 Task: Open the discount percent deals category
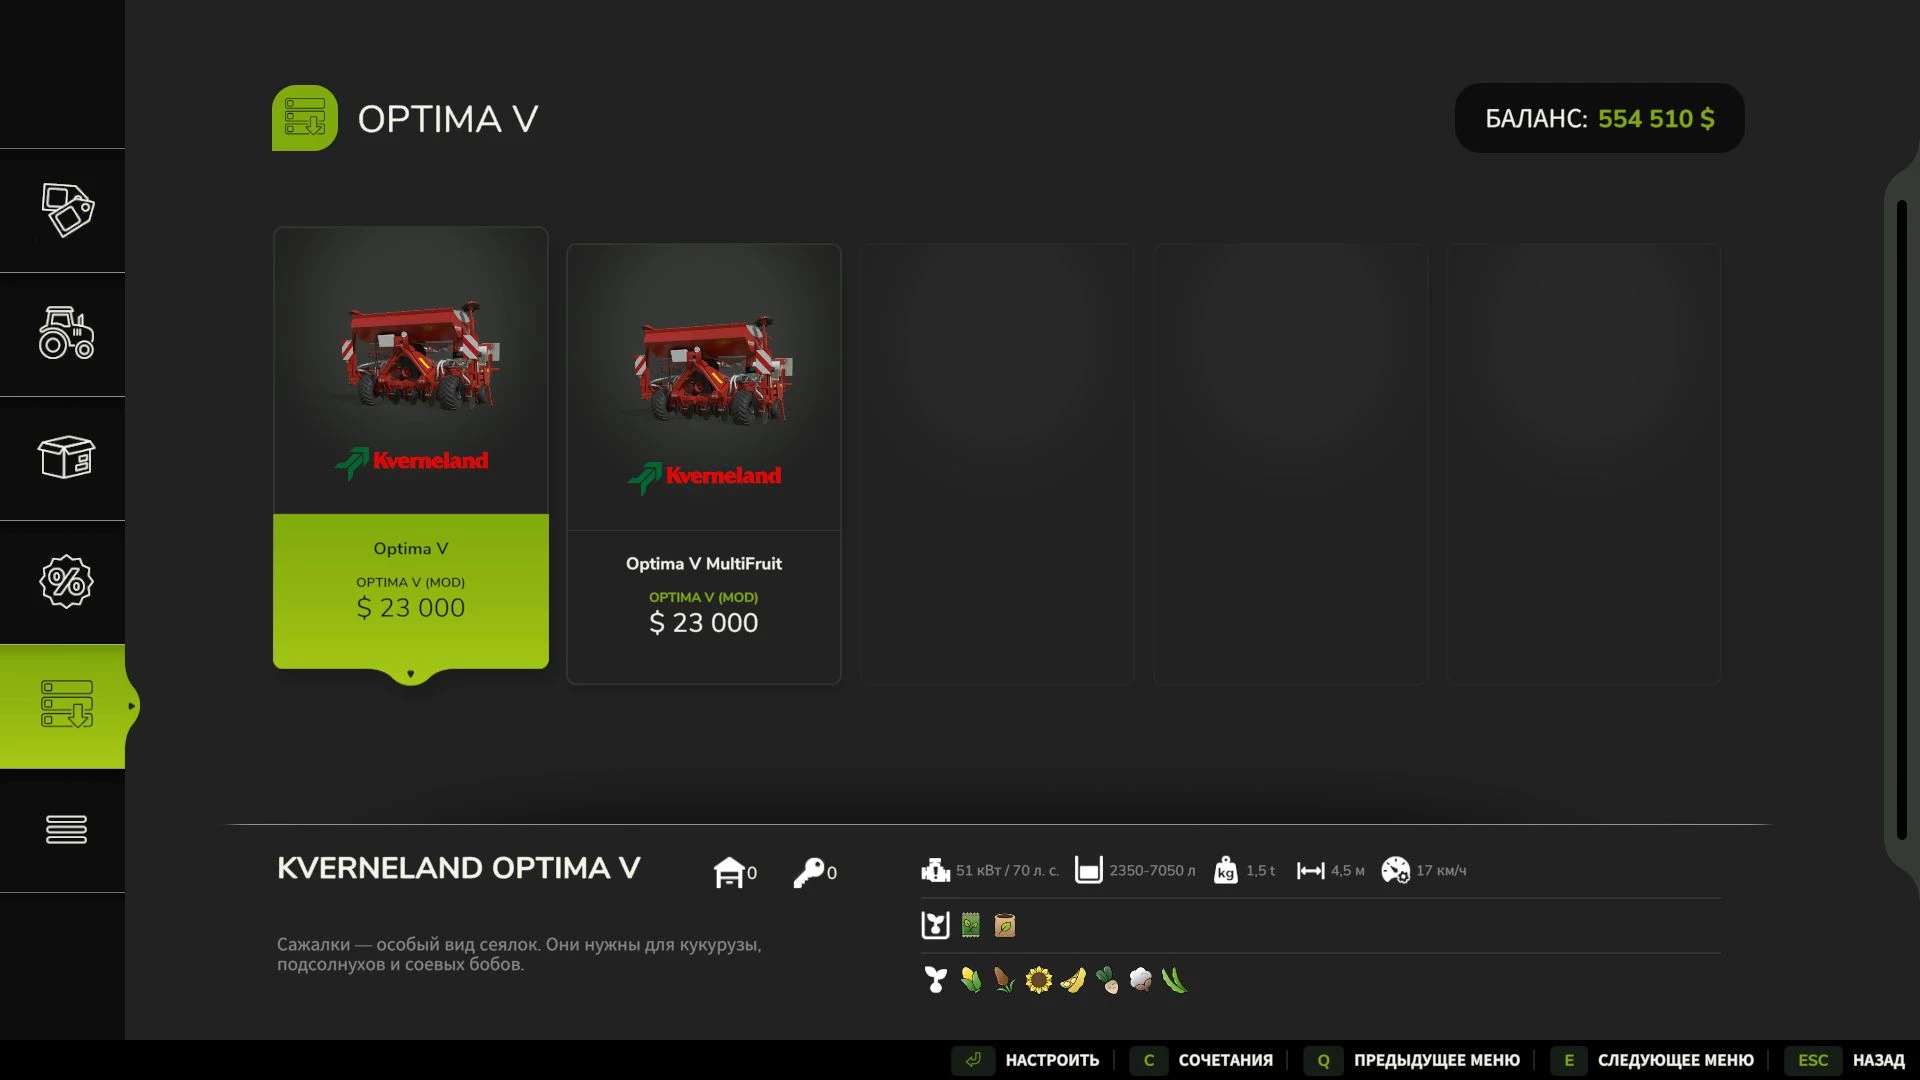coord(67,582)
